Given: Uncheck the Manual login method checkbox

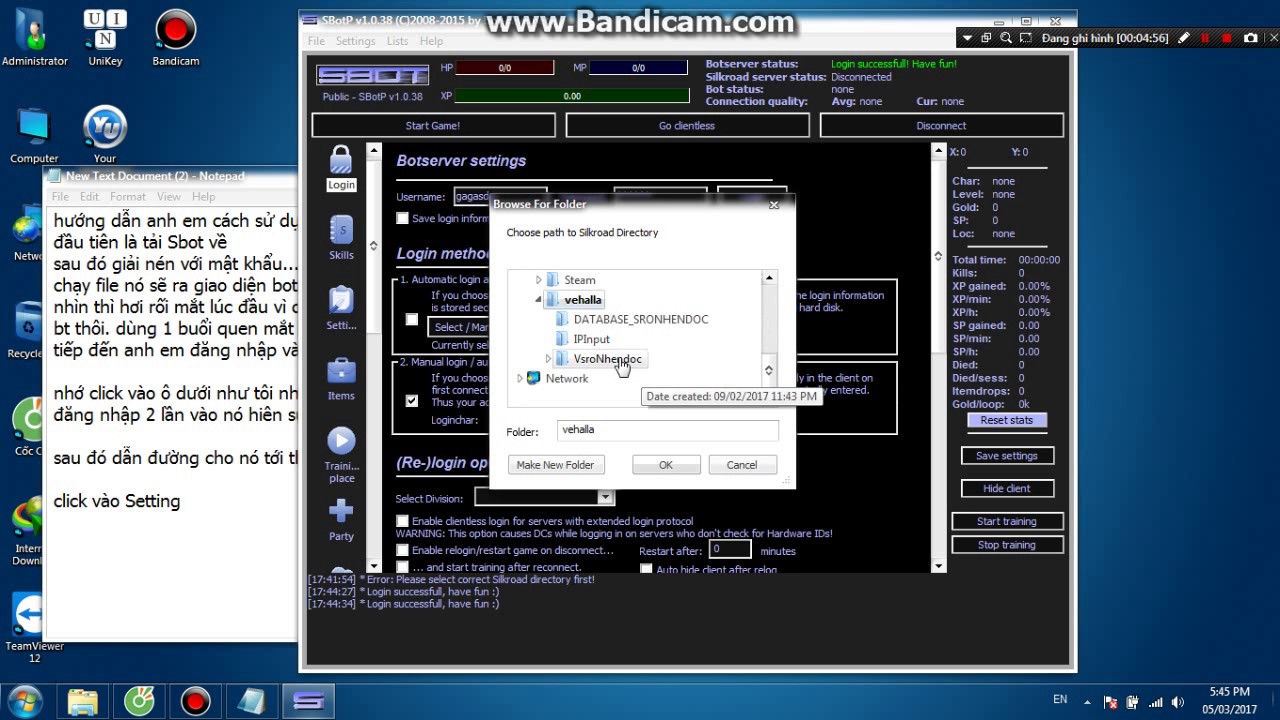Looking at the screenshot, I should [x=411, y=400].
